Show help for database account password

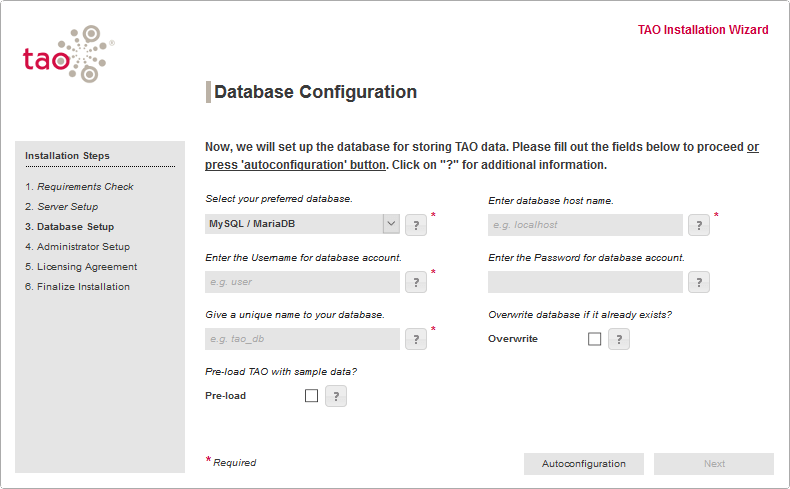click(x=699, y=282)
